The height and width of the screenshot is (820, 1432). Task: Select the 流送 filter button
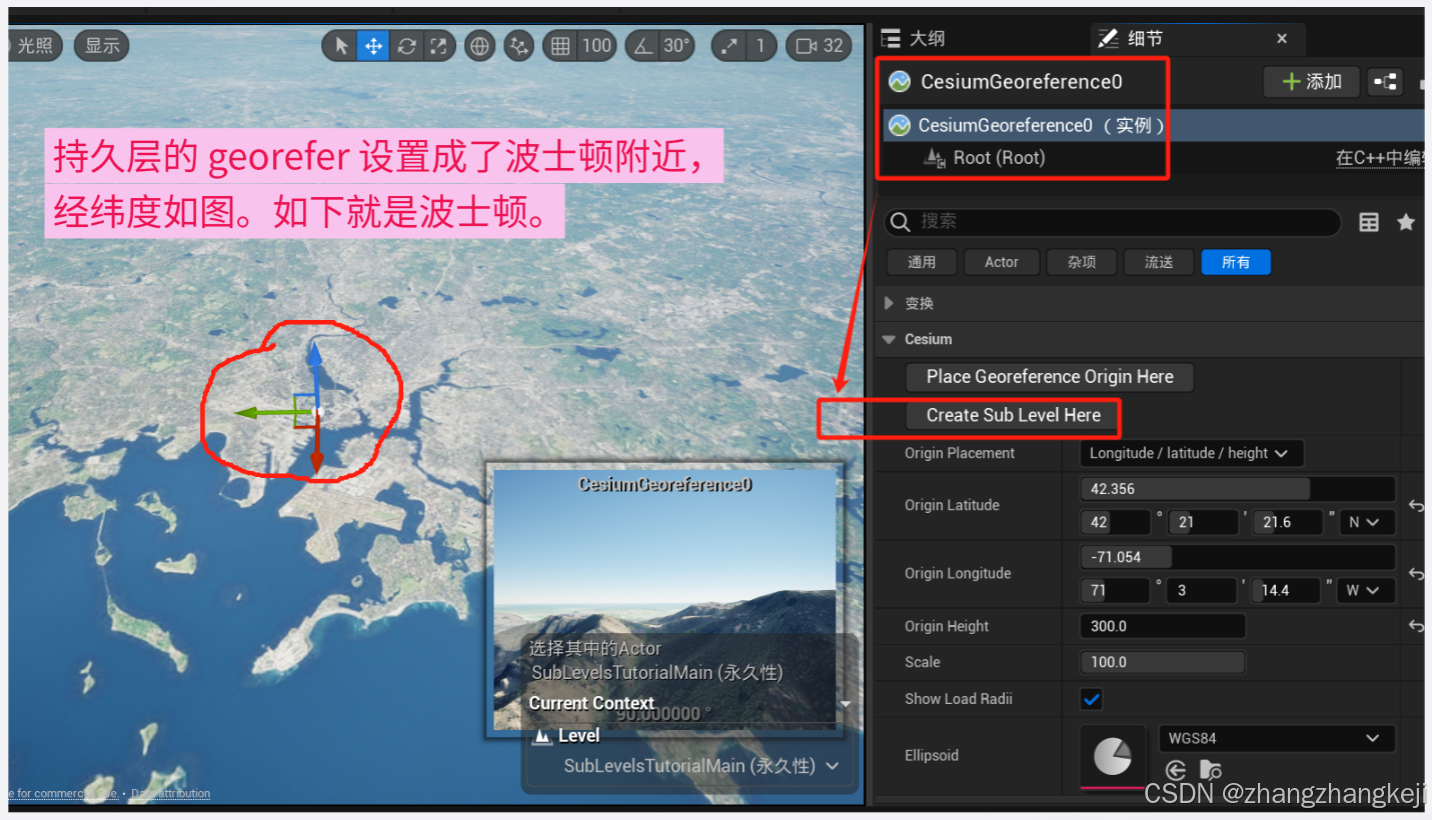pyautogui.click(x=1158, y=262)
